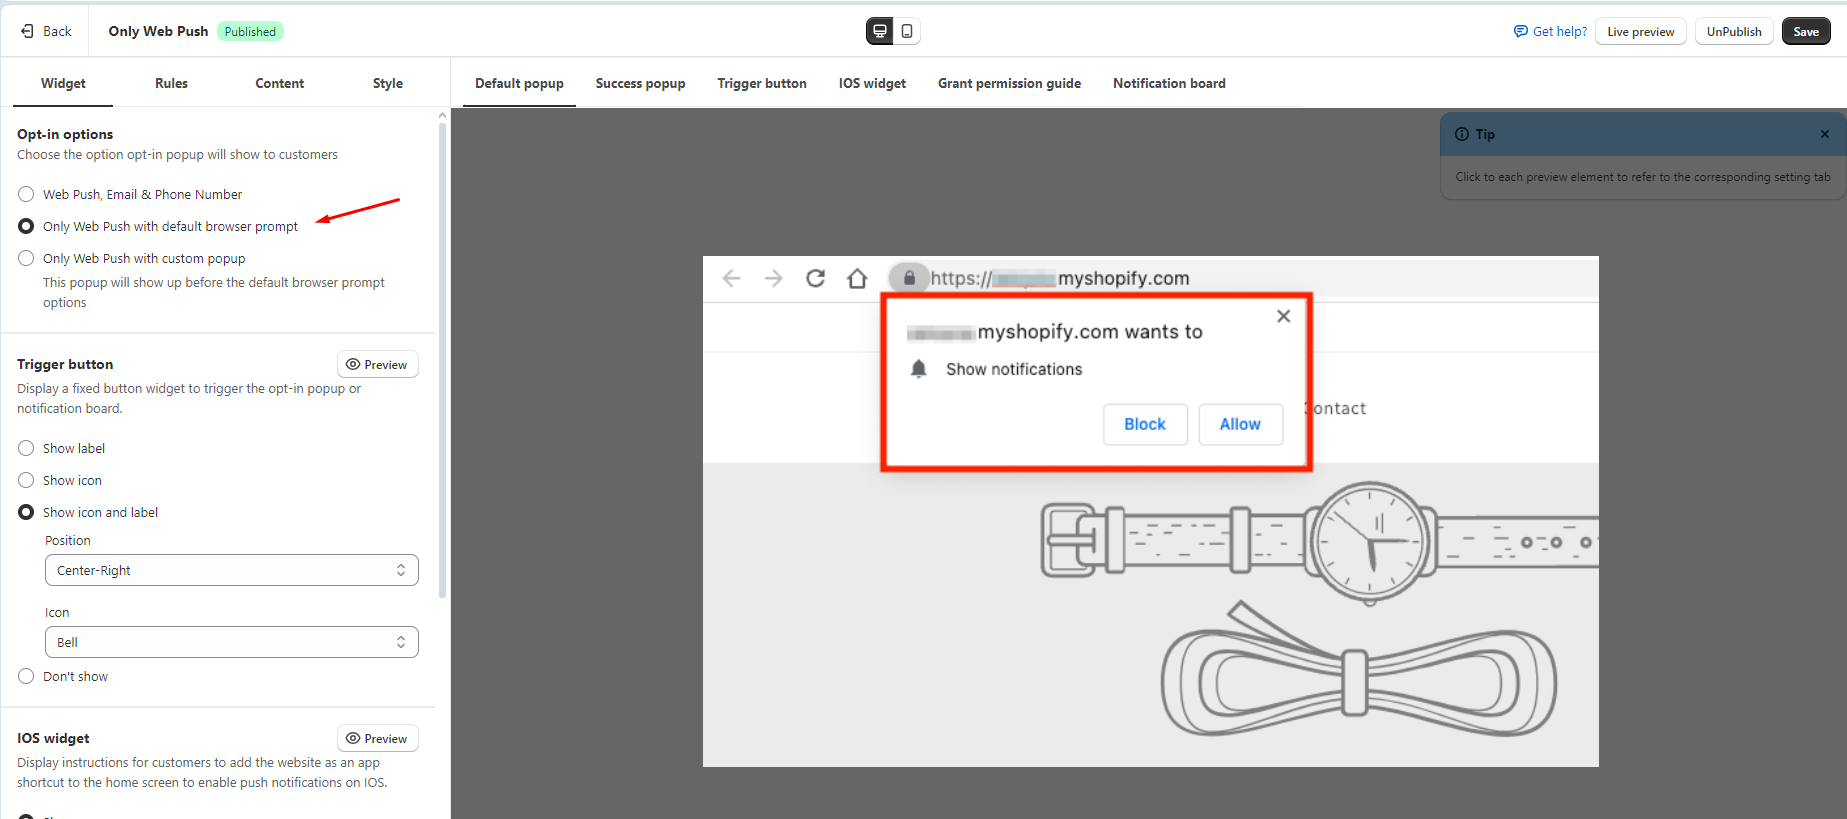Open the Get help? chat link
Image resolution: width=1847 pixels, height=819 pixels.
1550,31
